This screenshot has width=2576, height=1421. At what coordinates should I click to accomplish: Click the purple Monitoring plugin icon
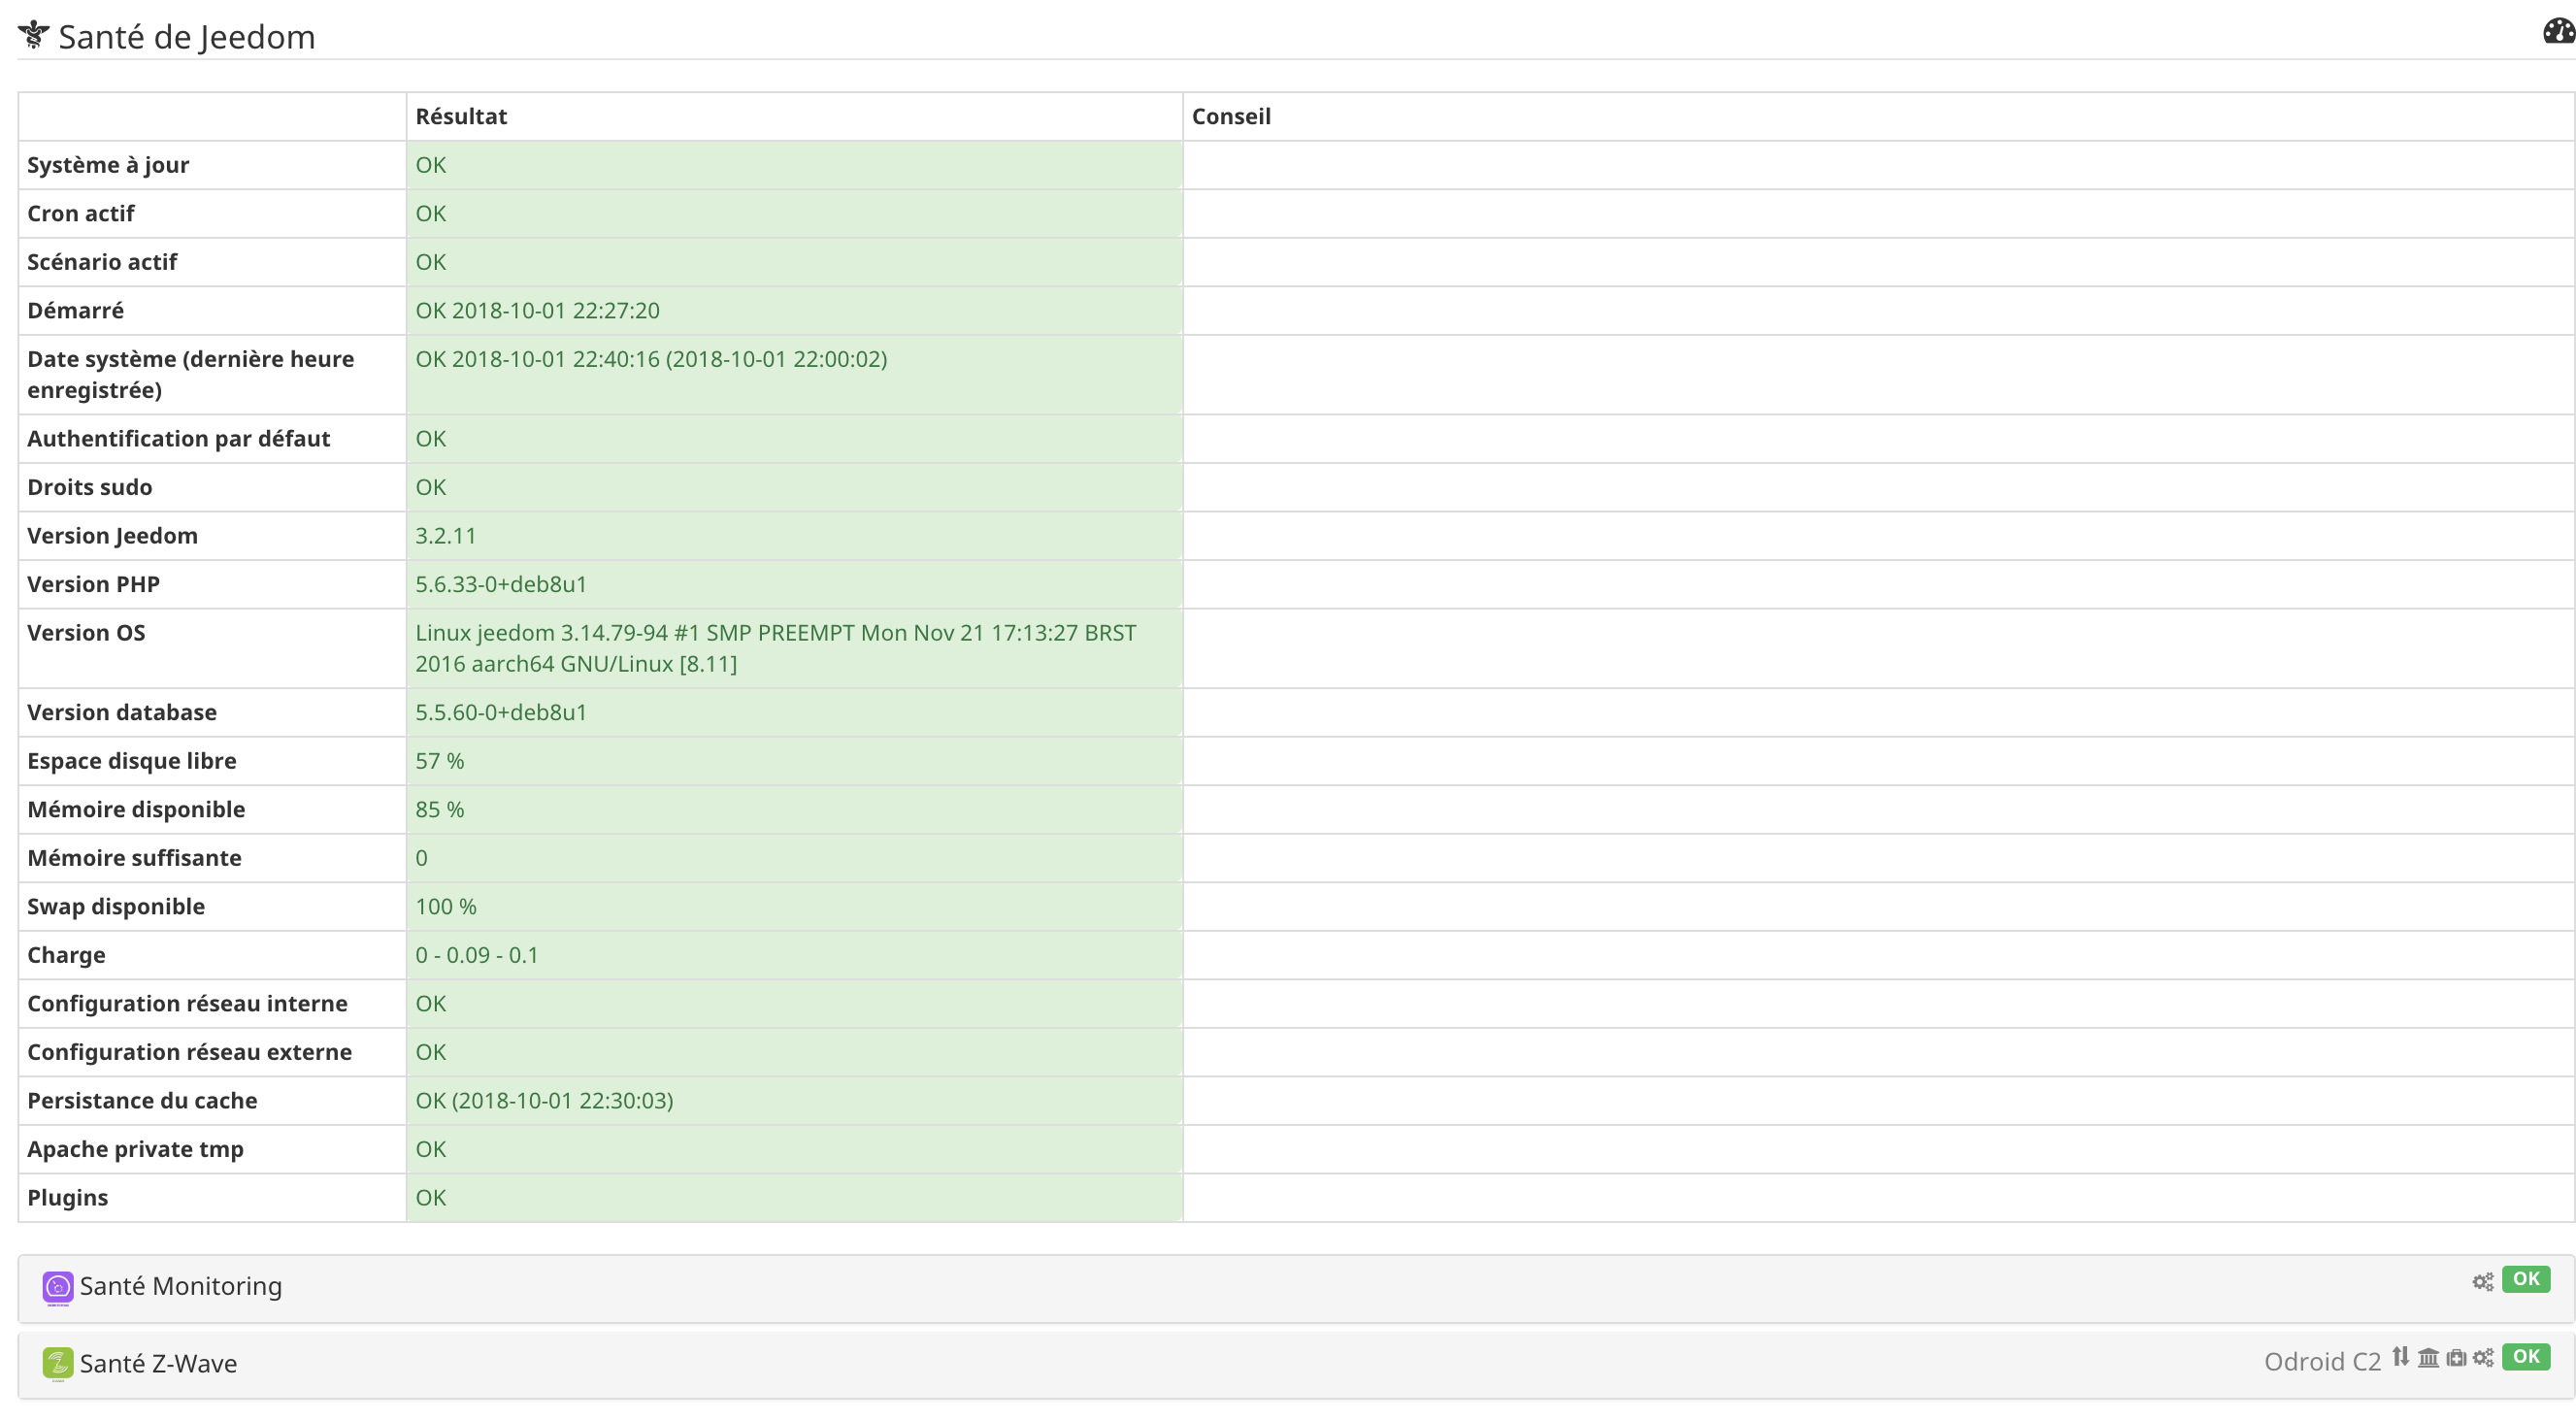(x=58, y=1287)
